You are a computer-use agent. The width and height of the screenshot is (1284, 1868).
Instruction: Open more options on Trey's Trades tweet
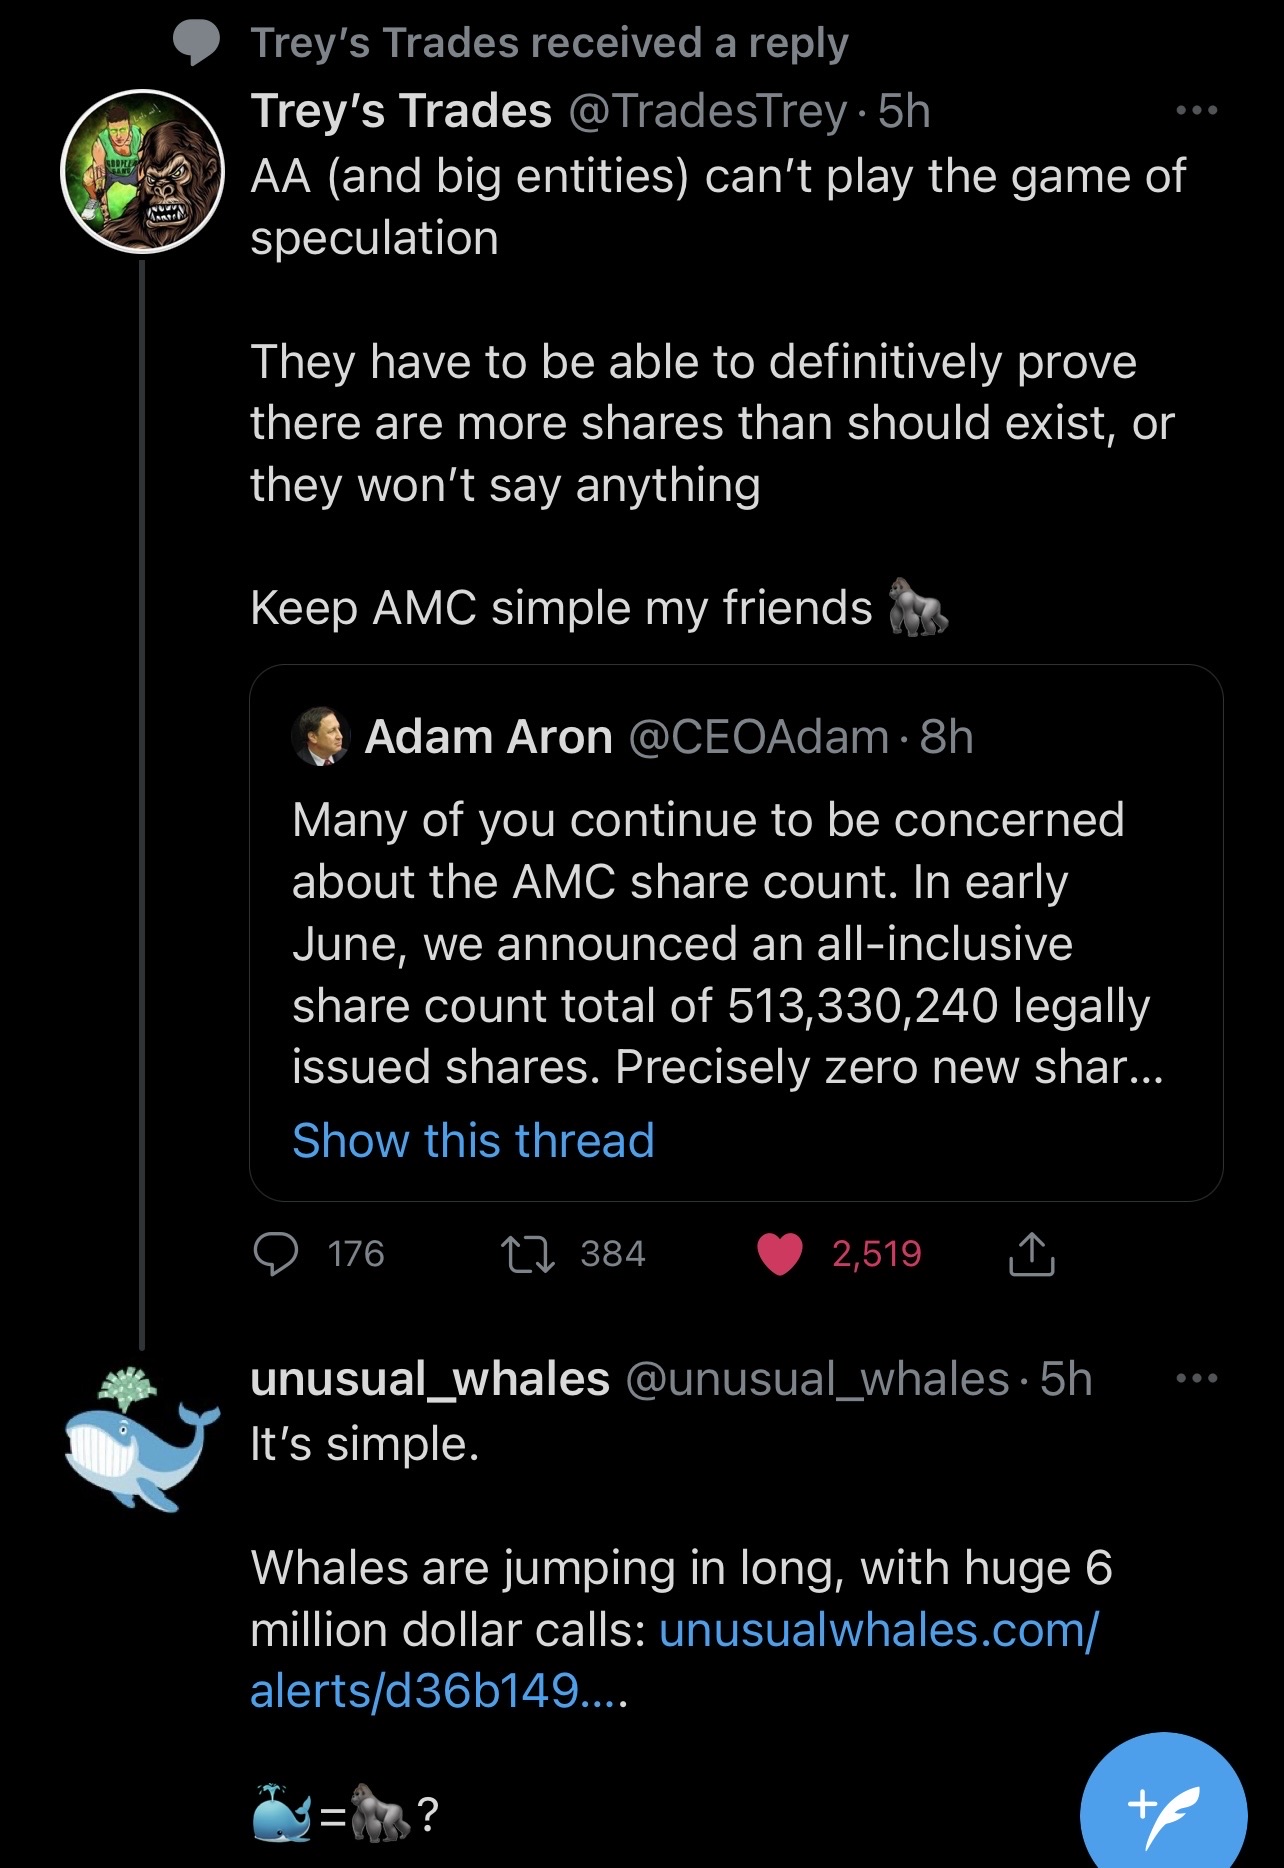coord(1197,110)
